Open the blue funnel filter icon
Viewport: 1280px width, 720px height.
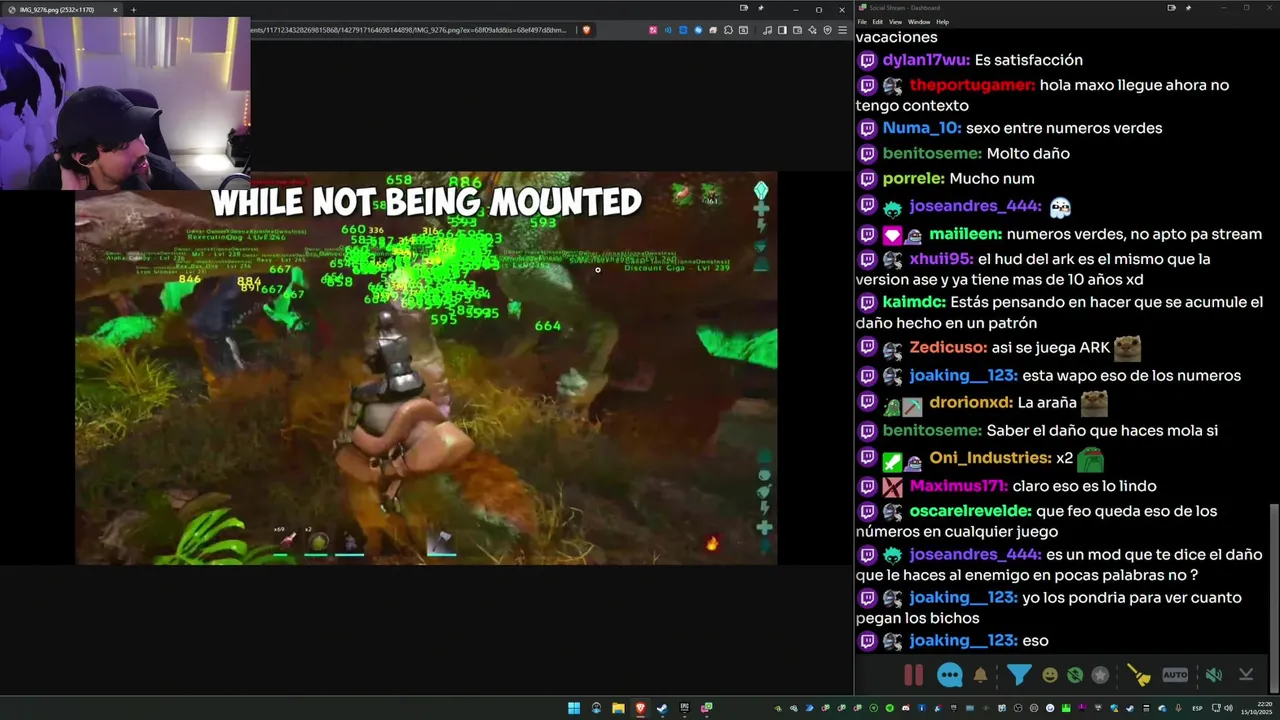1019,675
